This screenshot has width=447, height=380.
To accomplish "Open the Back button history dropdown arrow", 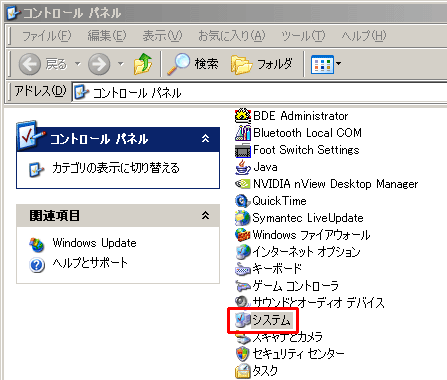I will click(77, 63).
